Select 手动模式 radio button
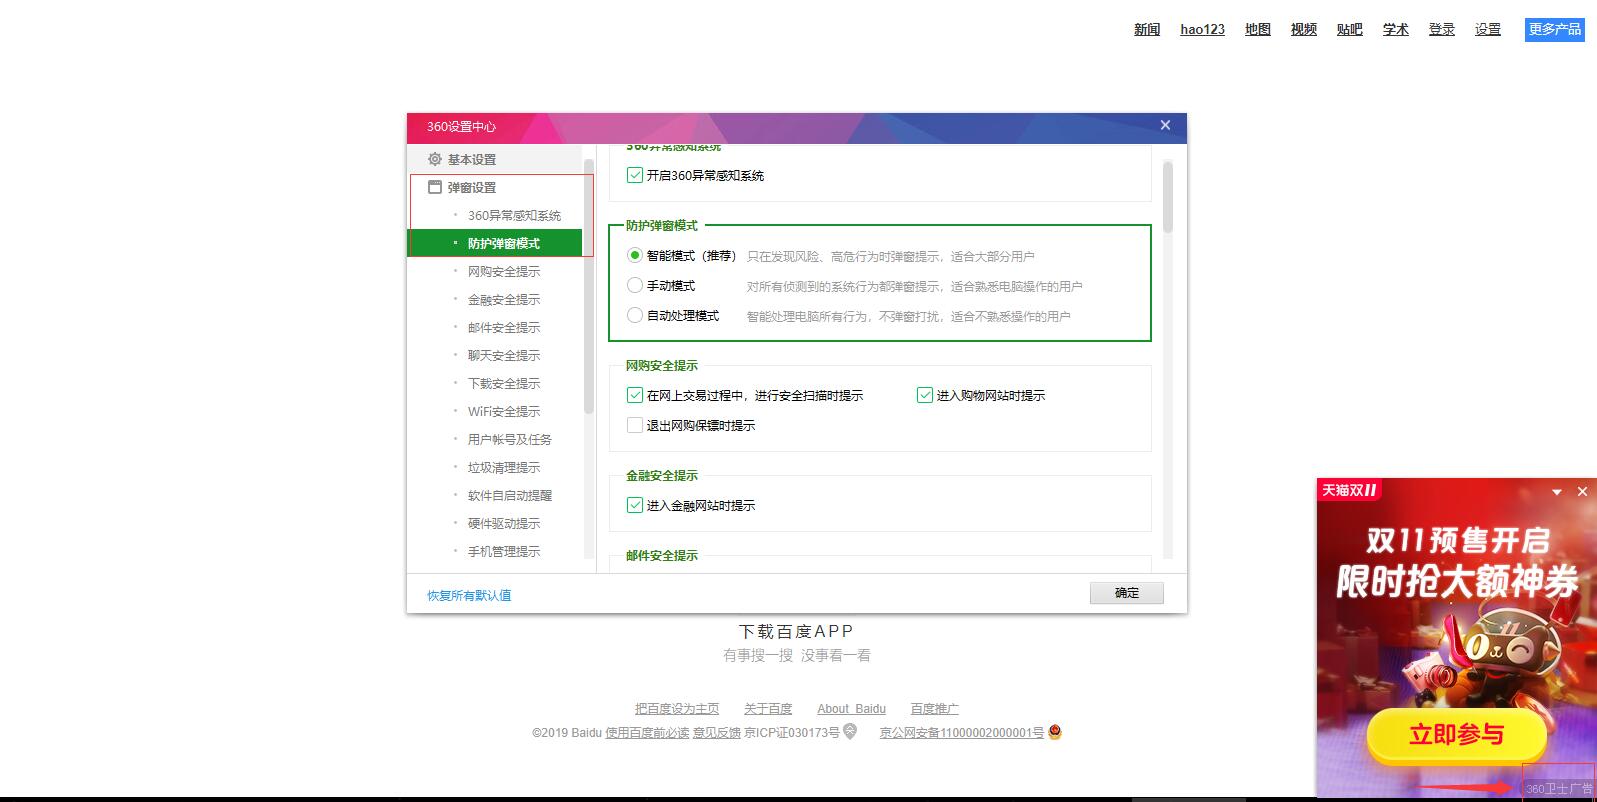Viewport: 1597px width, 802px height. (x=634, y=285)
